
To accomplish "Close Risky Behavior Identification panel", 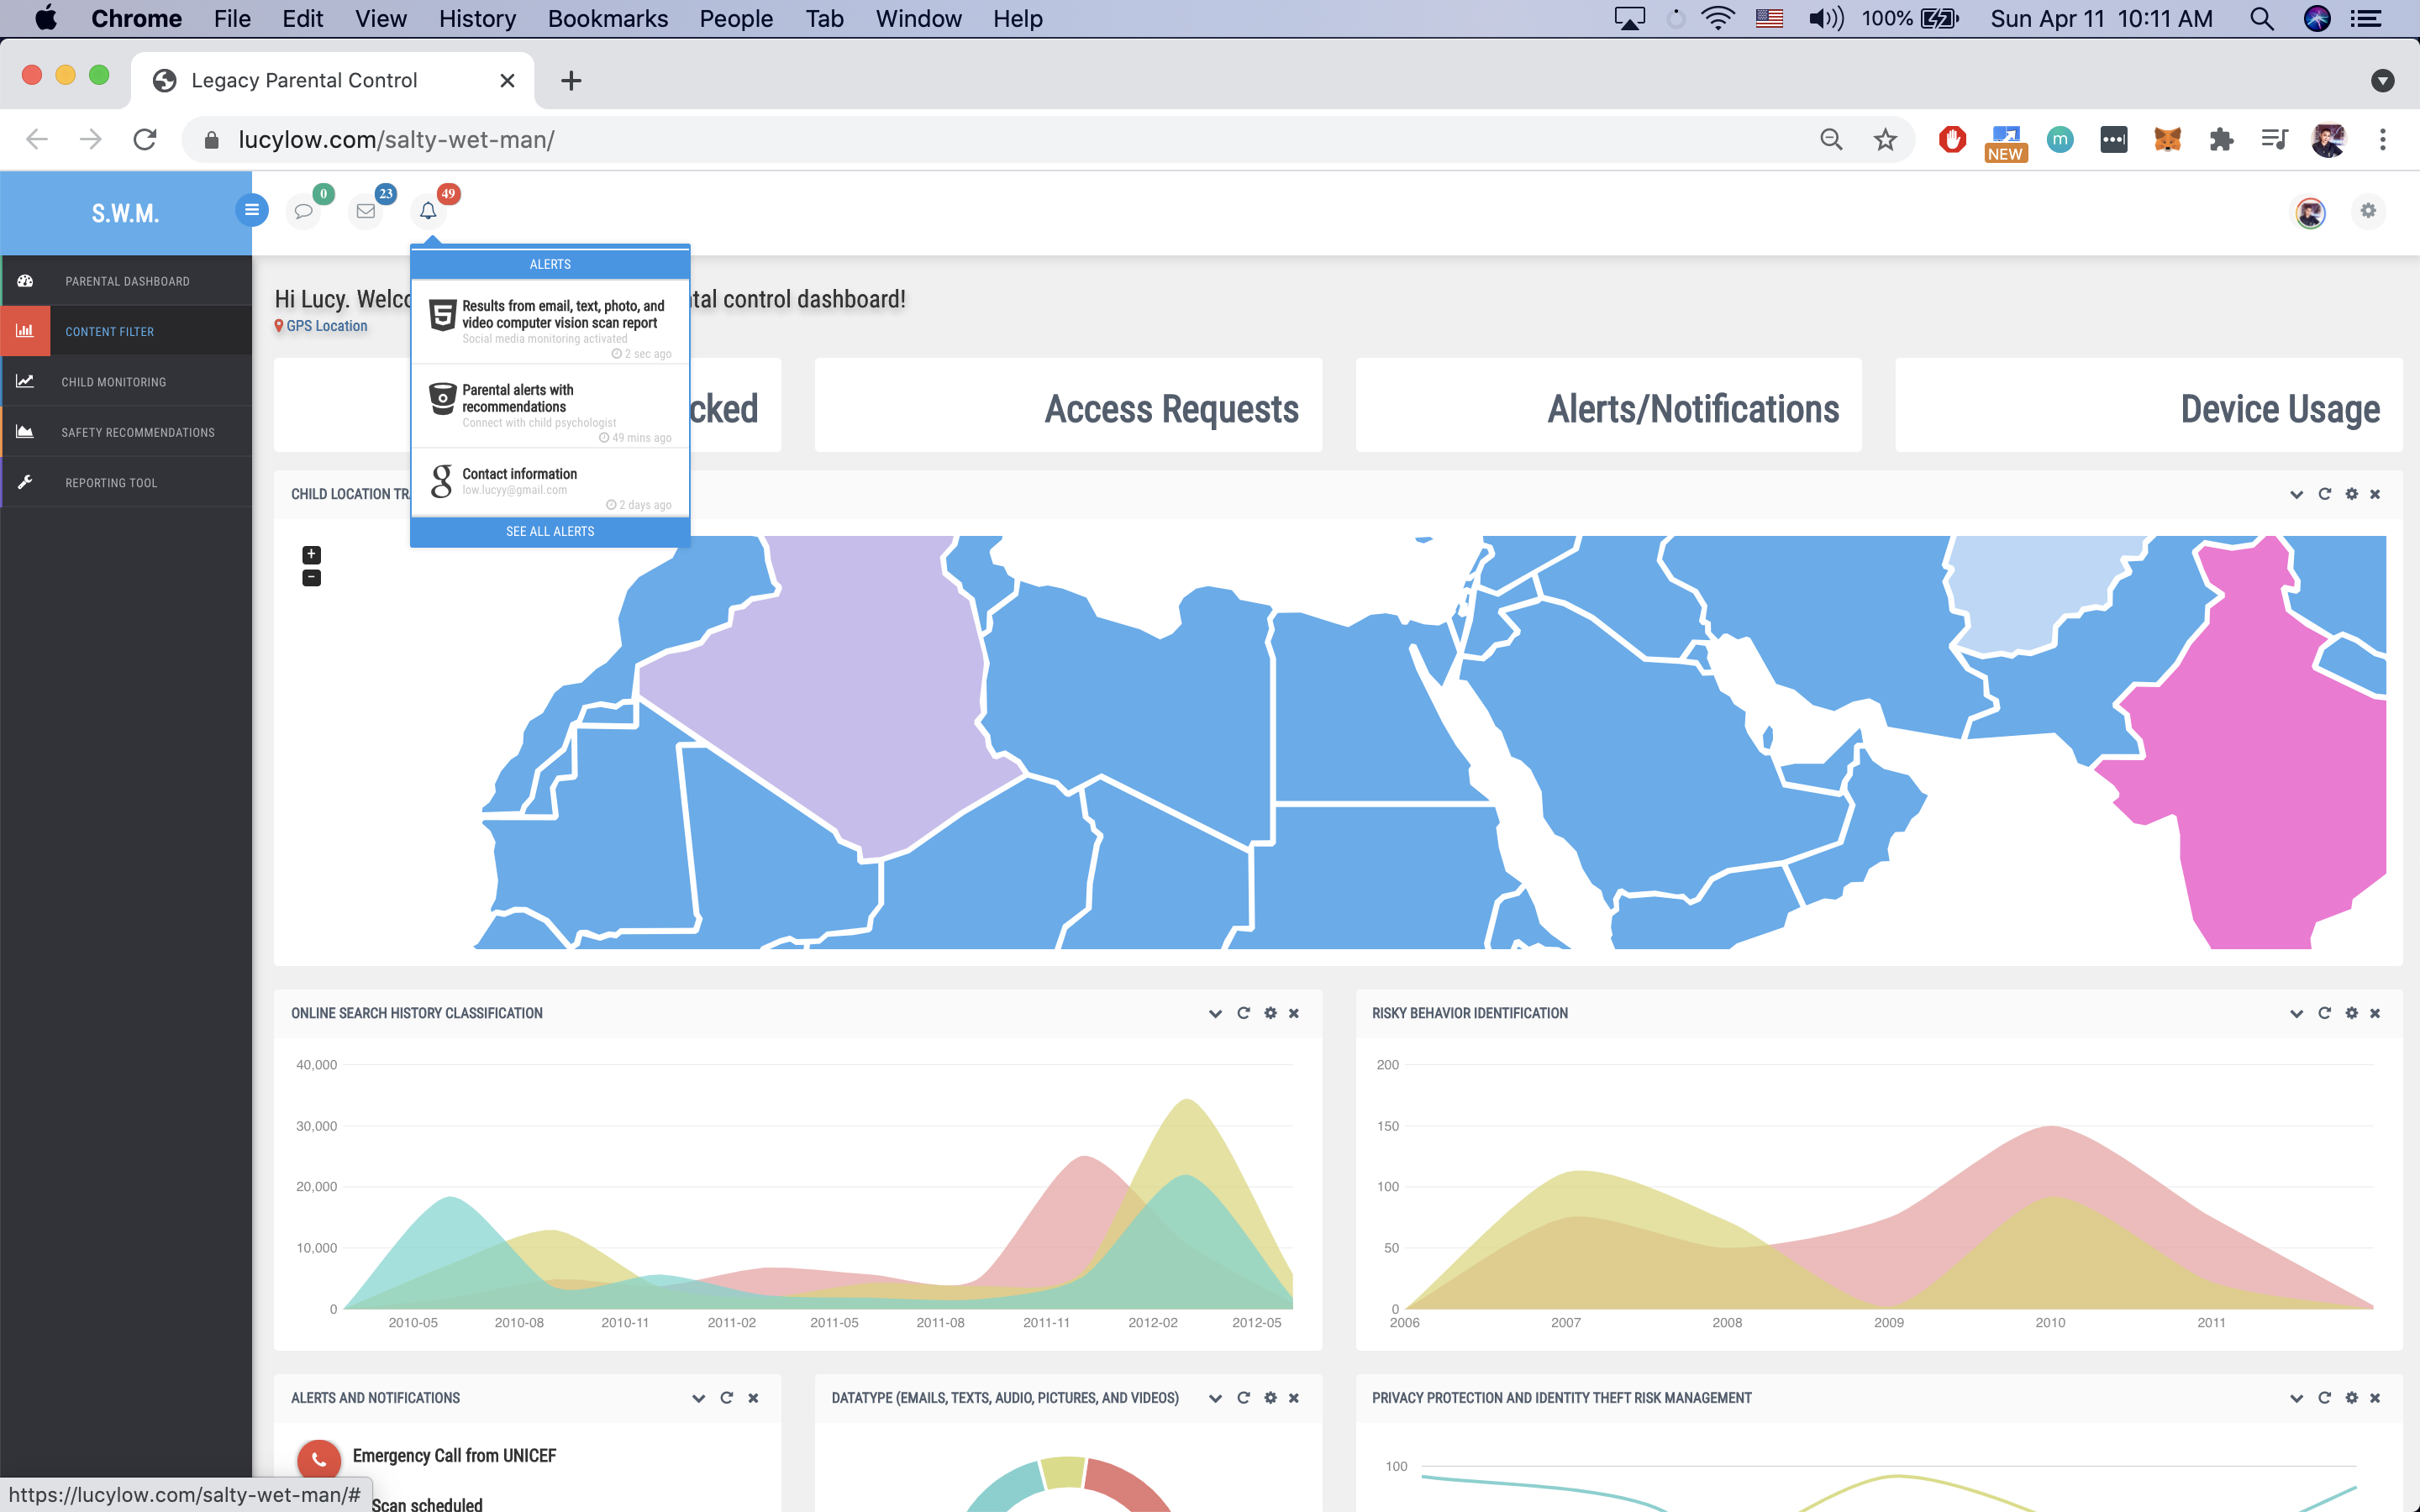I will 2375,1013.
